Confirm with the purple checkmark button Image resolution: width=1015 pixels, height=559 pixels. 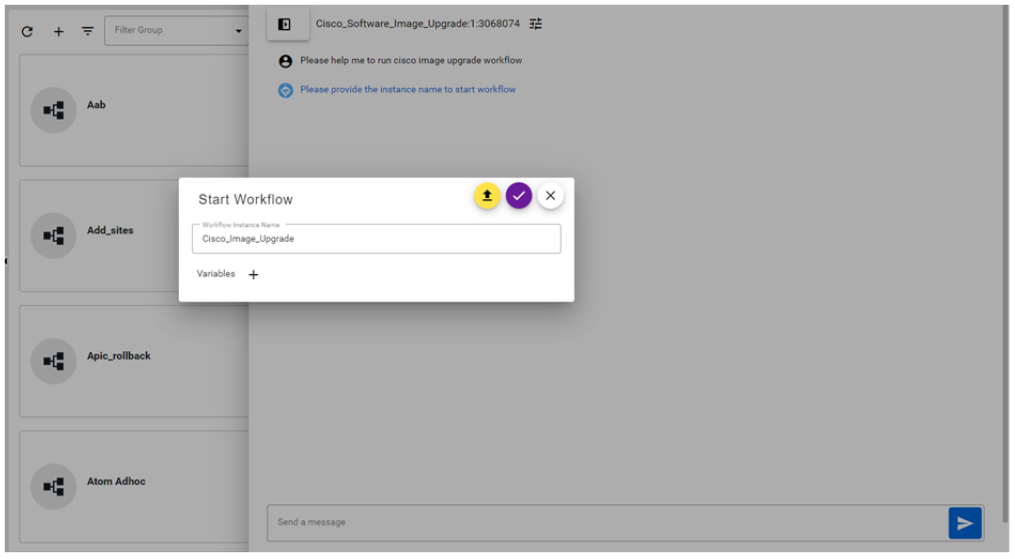point(519,195)
